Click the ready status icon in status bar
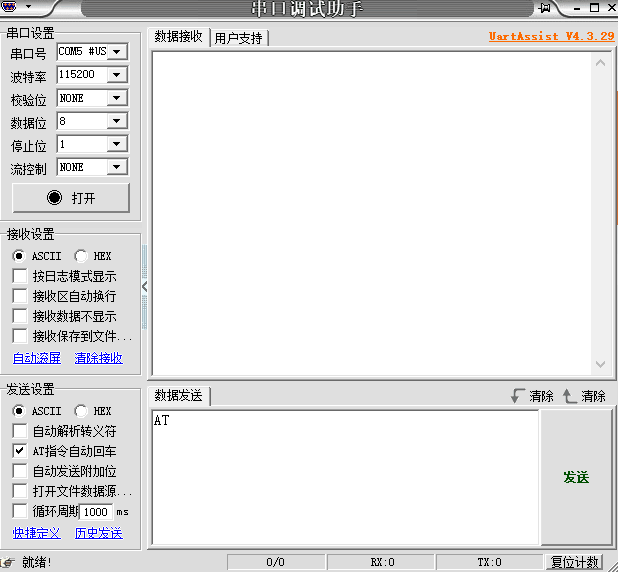618x572 pixels. [8, 562]
